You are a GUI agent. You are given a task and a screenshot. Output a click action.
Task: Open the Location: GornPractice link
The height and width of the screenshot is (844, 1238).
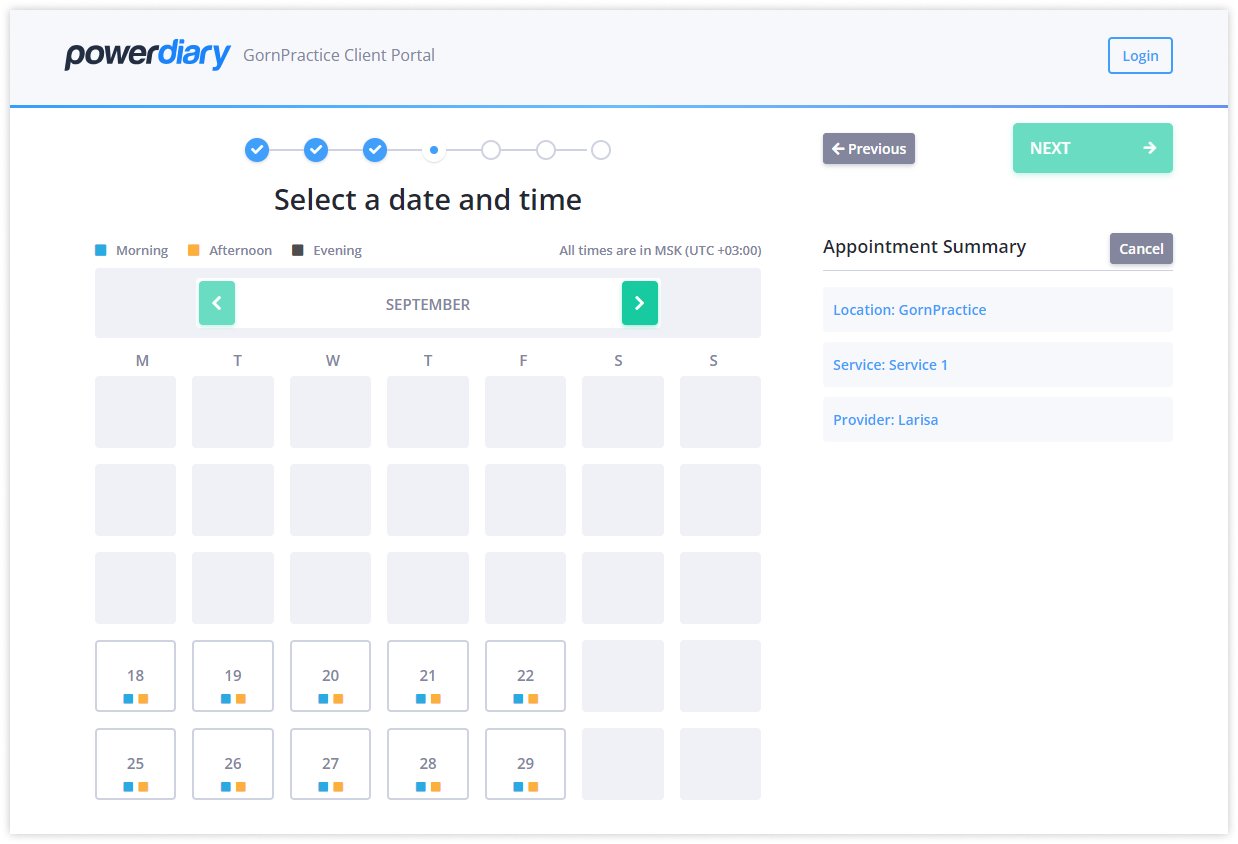tap(909, 310)
